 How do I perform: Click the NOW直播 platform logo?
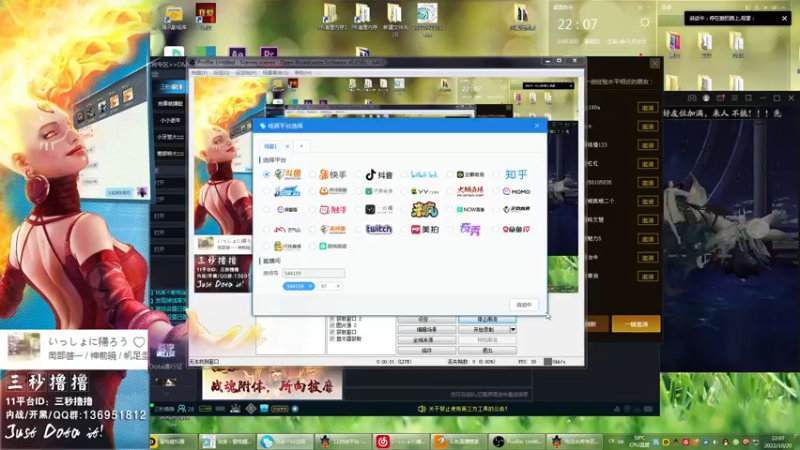(470, 210)
